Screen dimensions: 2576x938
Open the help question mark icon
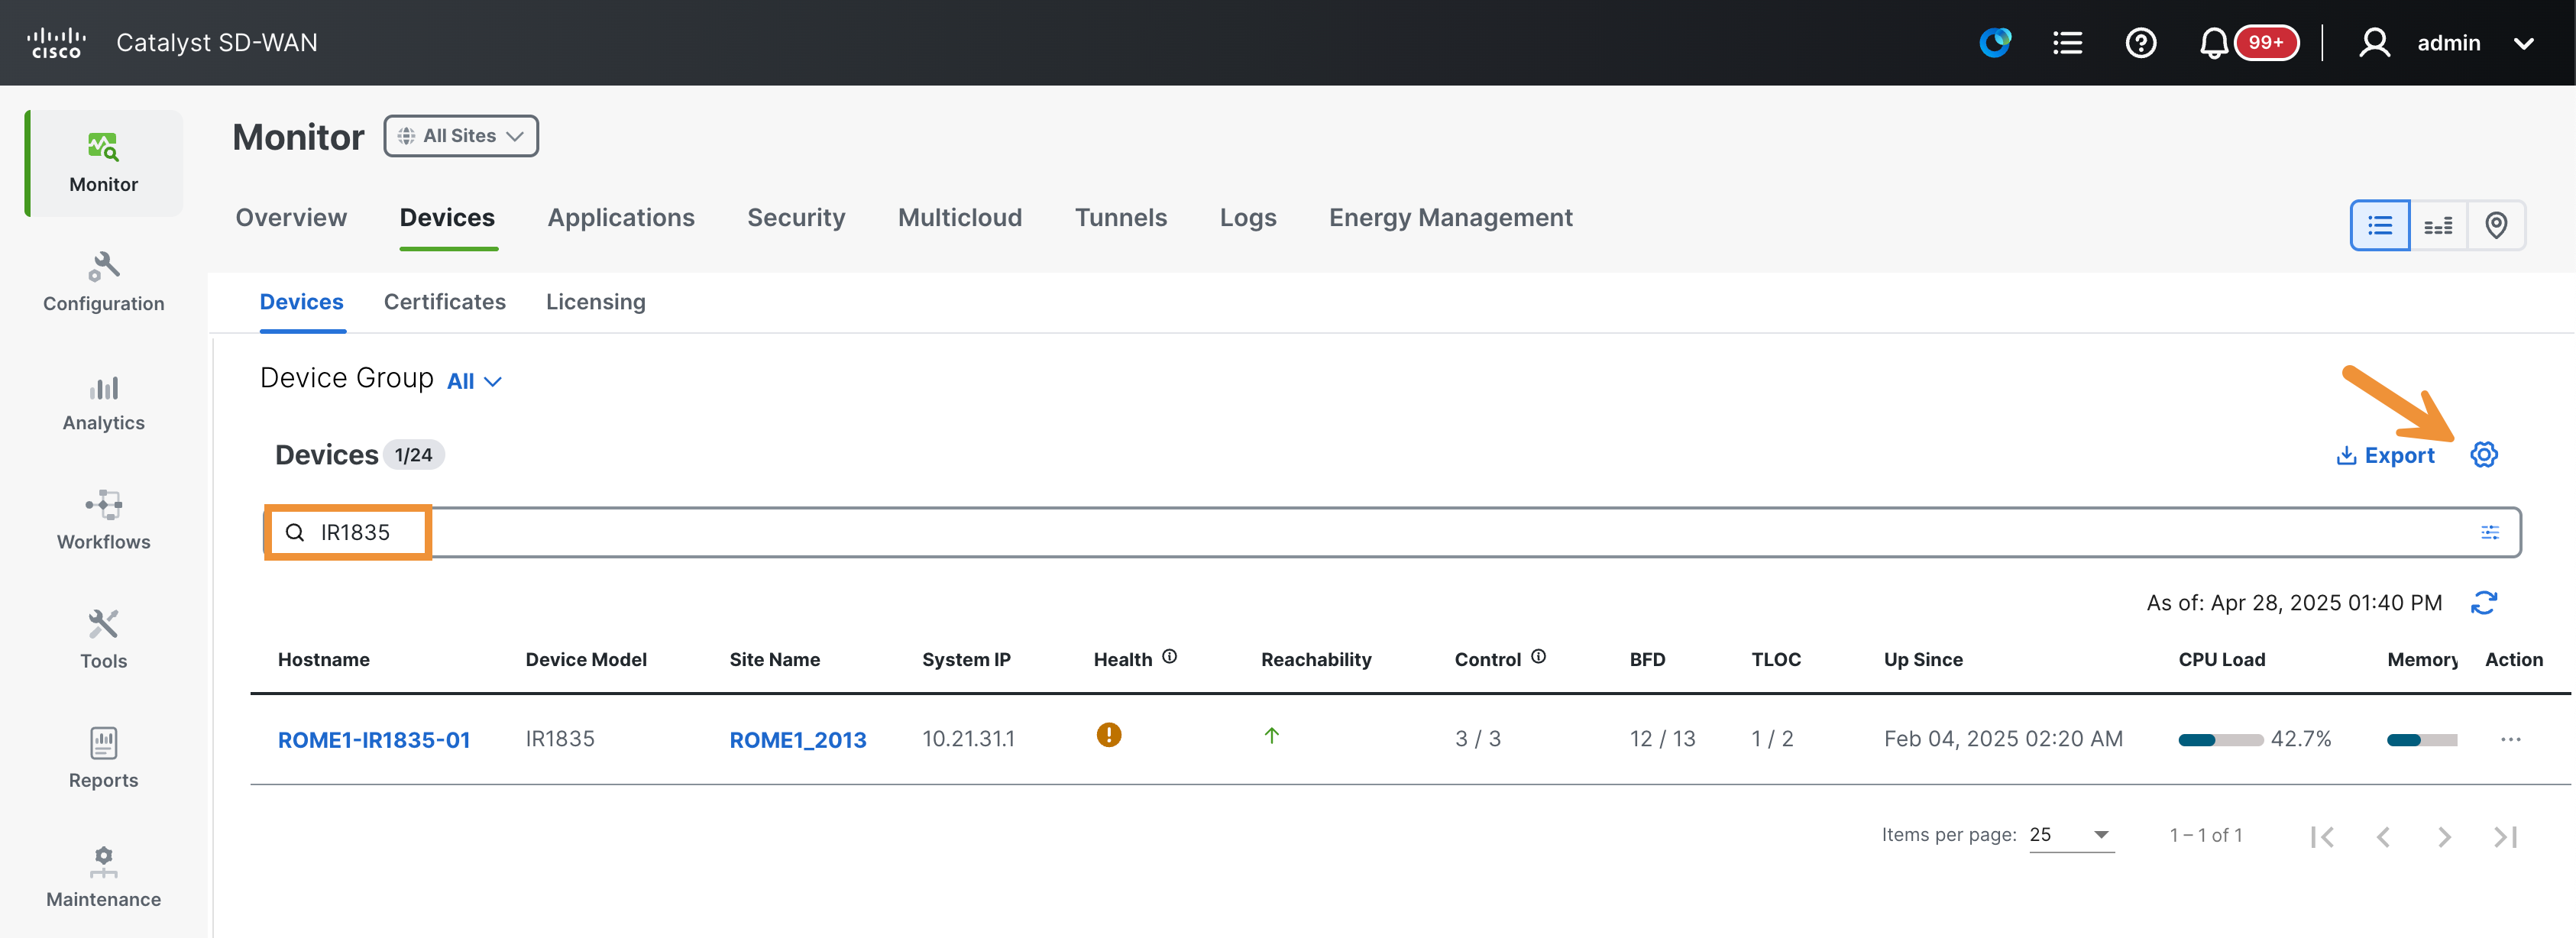[x=2140, y=43]
